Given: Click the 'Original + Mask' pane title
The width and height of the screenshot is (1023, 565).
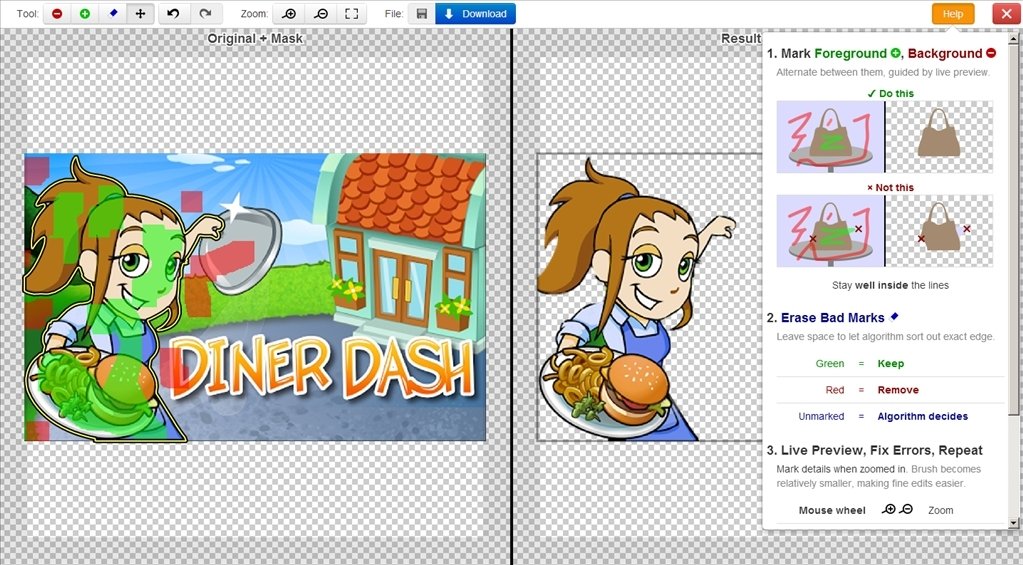Looking at the screenshot, I should tap(255, 38).
